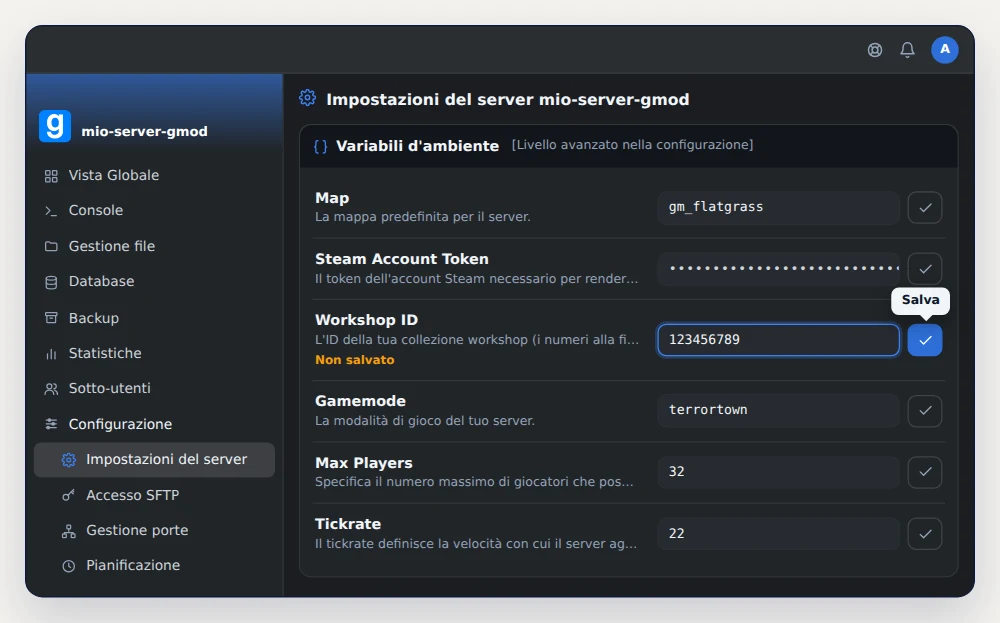Image resolution: width=1000 pixels, height=623 pixels.
Task: Click the 'Variabili d'ambiente' section heading
Action: tap(417, 146)
